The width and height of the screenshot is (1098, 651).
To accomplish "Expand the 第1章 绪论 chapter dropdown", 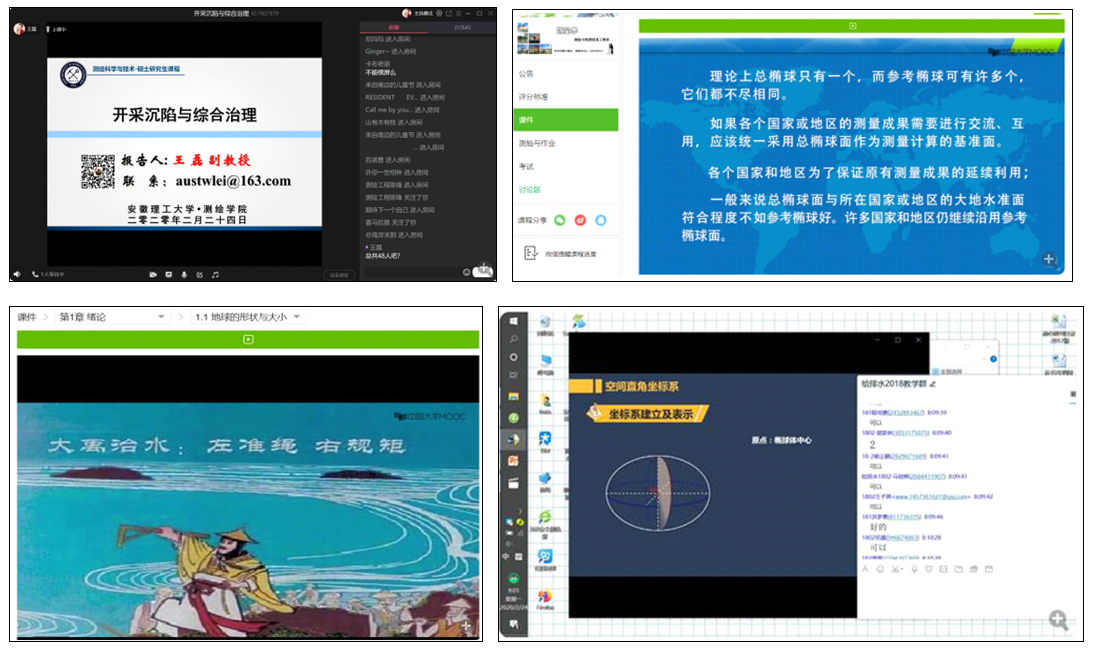I will point(161,317).
